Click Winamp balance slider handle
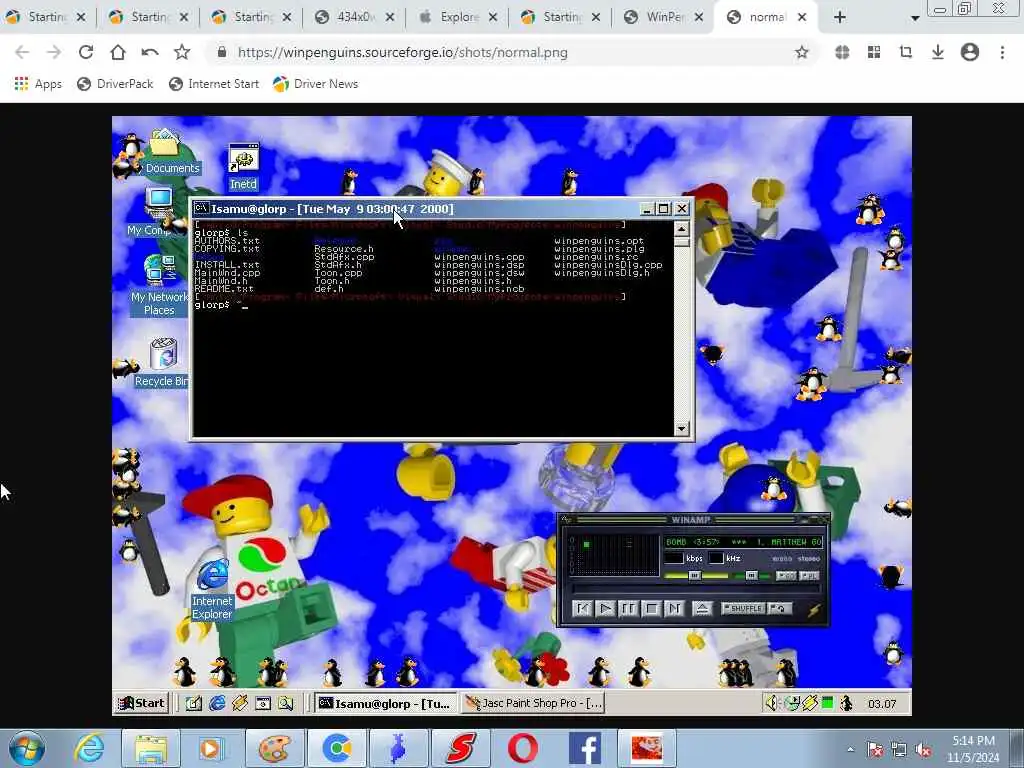 (x=751, y=575)
